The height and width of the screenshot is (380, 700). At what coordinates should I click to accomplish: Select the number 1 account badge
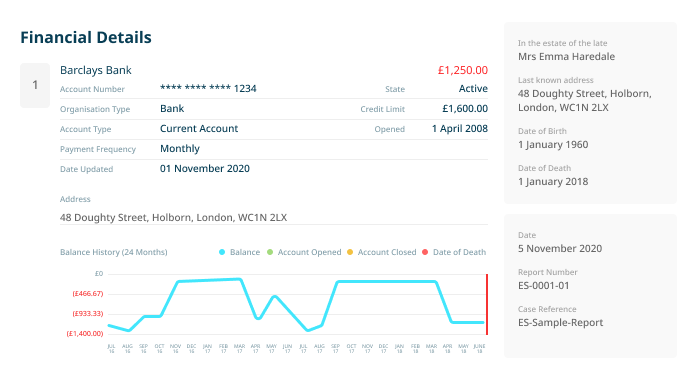coord(35,85)
